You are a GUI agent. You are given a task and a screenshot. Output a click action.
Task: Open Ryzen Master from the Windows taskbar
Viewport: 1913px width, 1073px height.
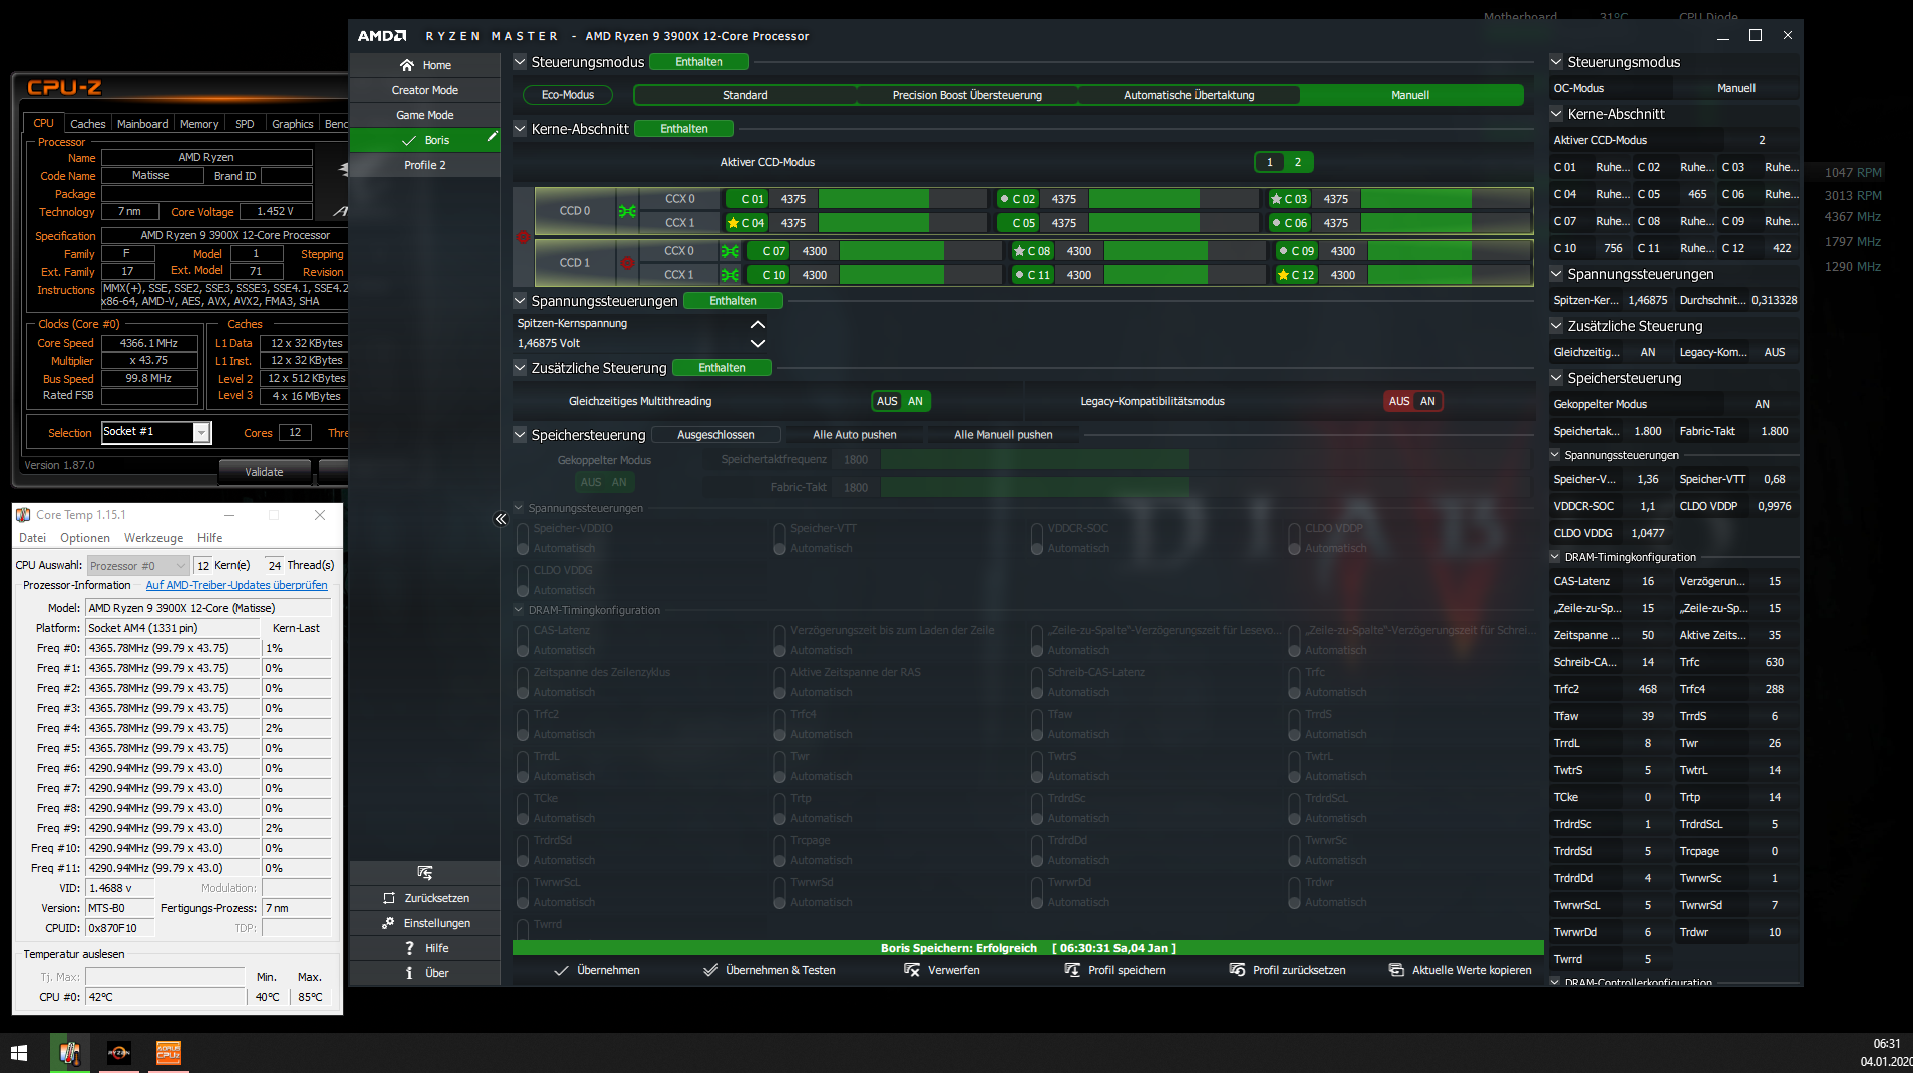(x=118, y=1053)
